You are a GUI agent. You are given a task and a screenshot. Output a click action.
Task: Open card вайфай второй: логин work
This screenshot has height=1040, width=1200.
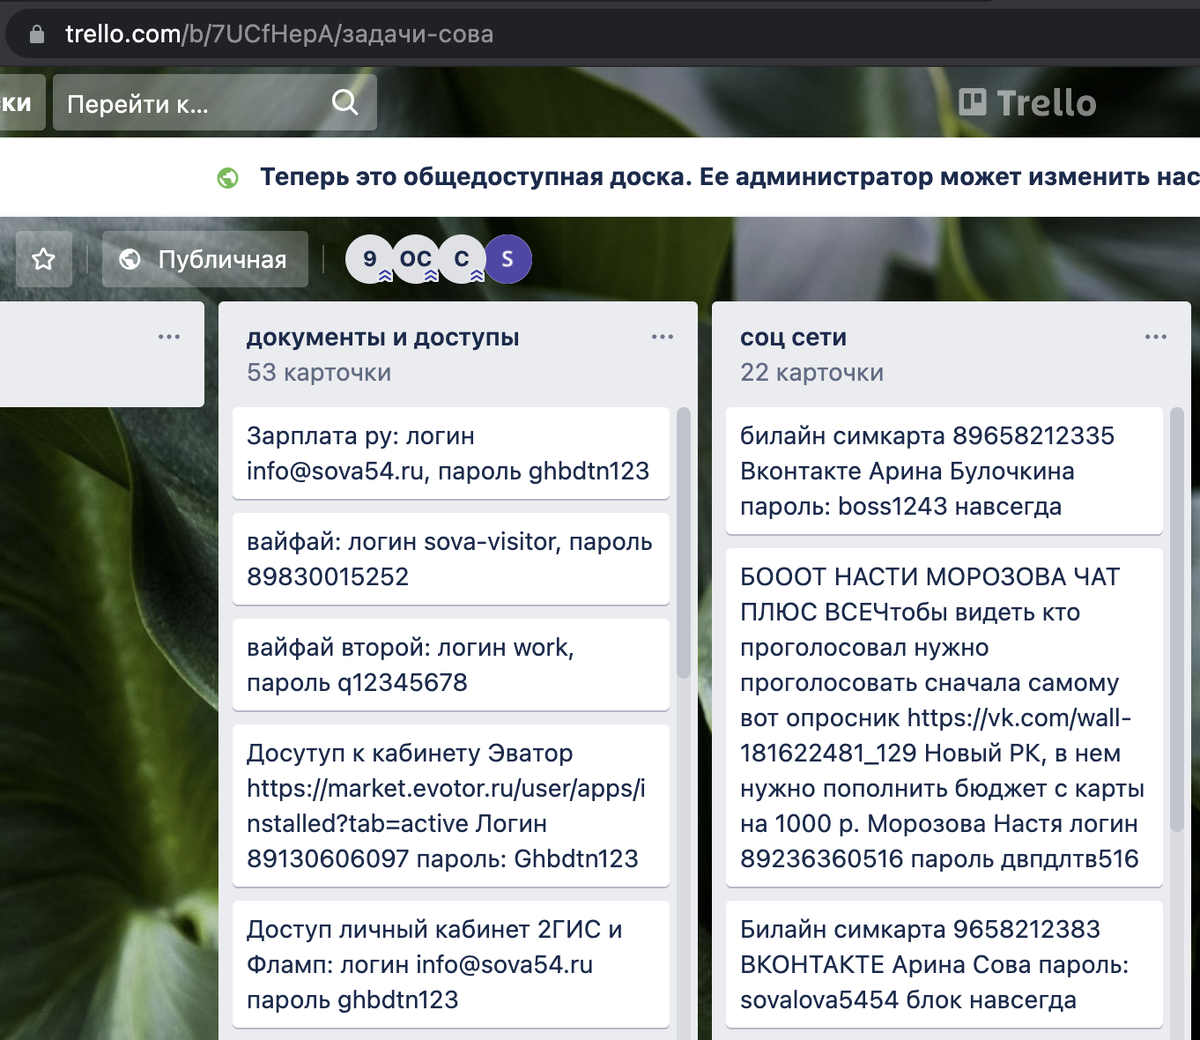(x=451, y=665)
